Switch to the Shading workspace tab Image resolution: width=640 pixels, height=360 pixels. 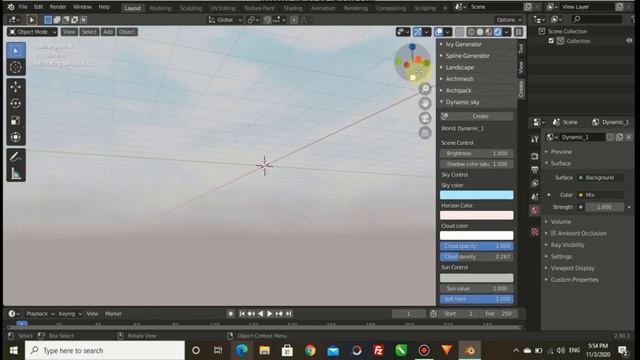click(x=293, y=8)
